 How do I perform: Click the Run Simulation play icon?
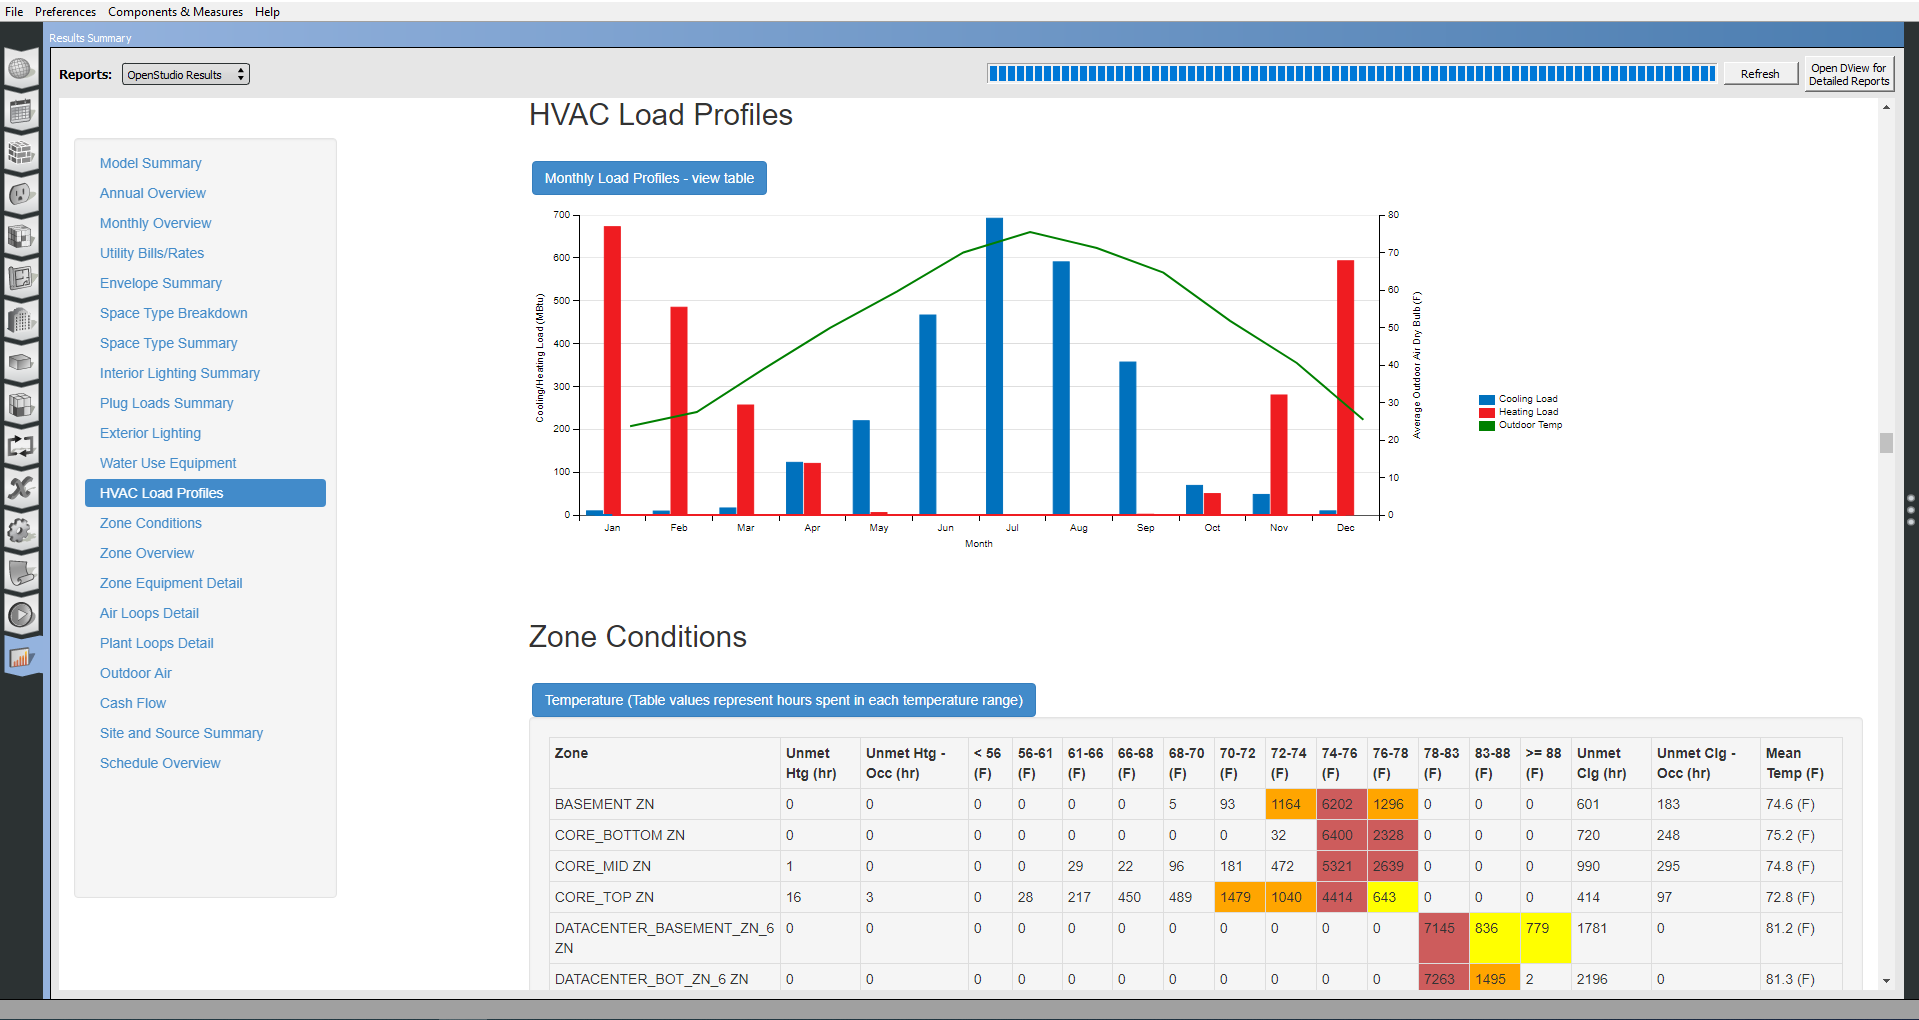tap(21, 615)
